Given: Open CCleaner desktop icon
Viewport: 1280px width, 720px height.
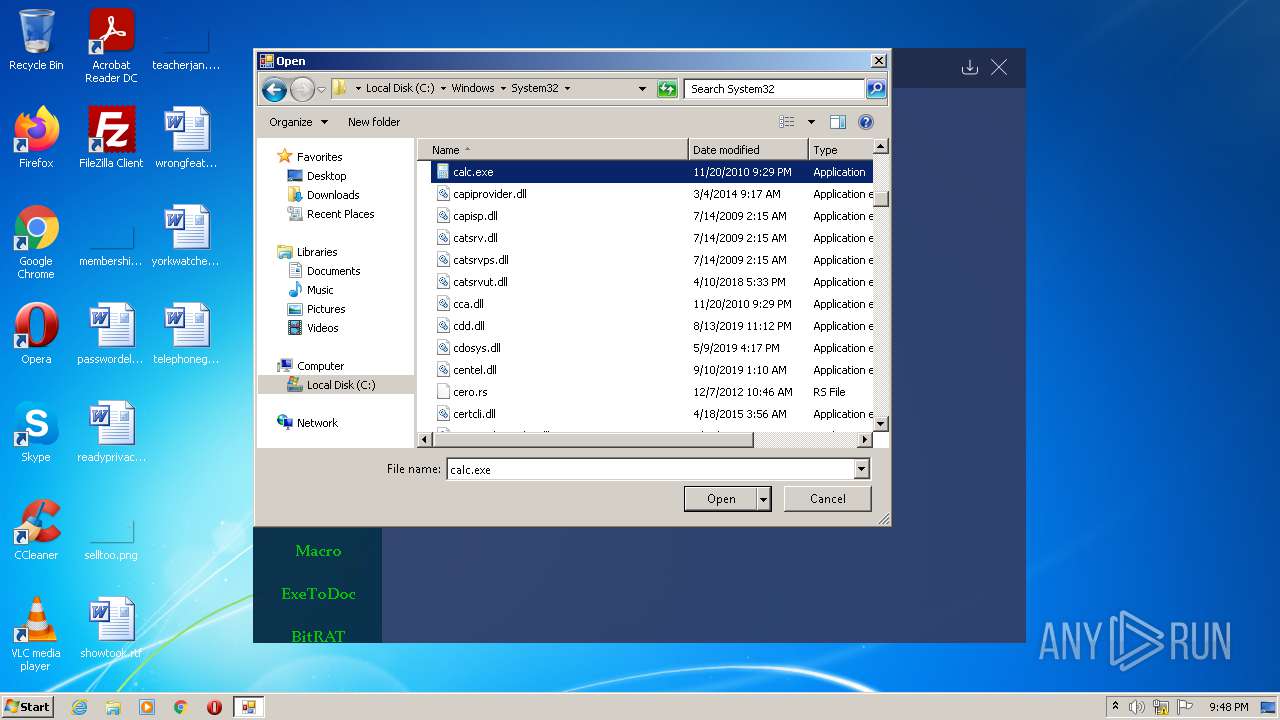Looking at the screenshot, I should pyautogui.click(x=36, y=530).
